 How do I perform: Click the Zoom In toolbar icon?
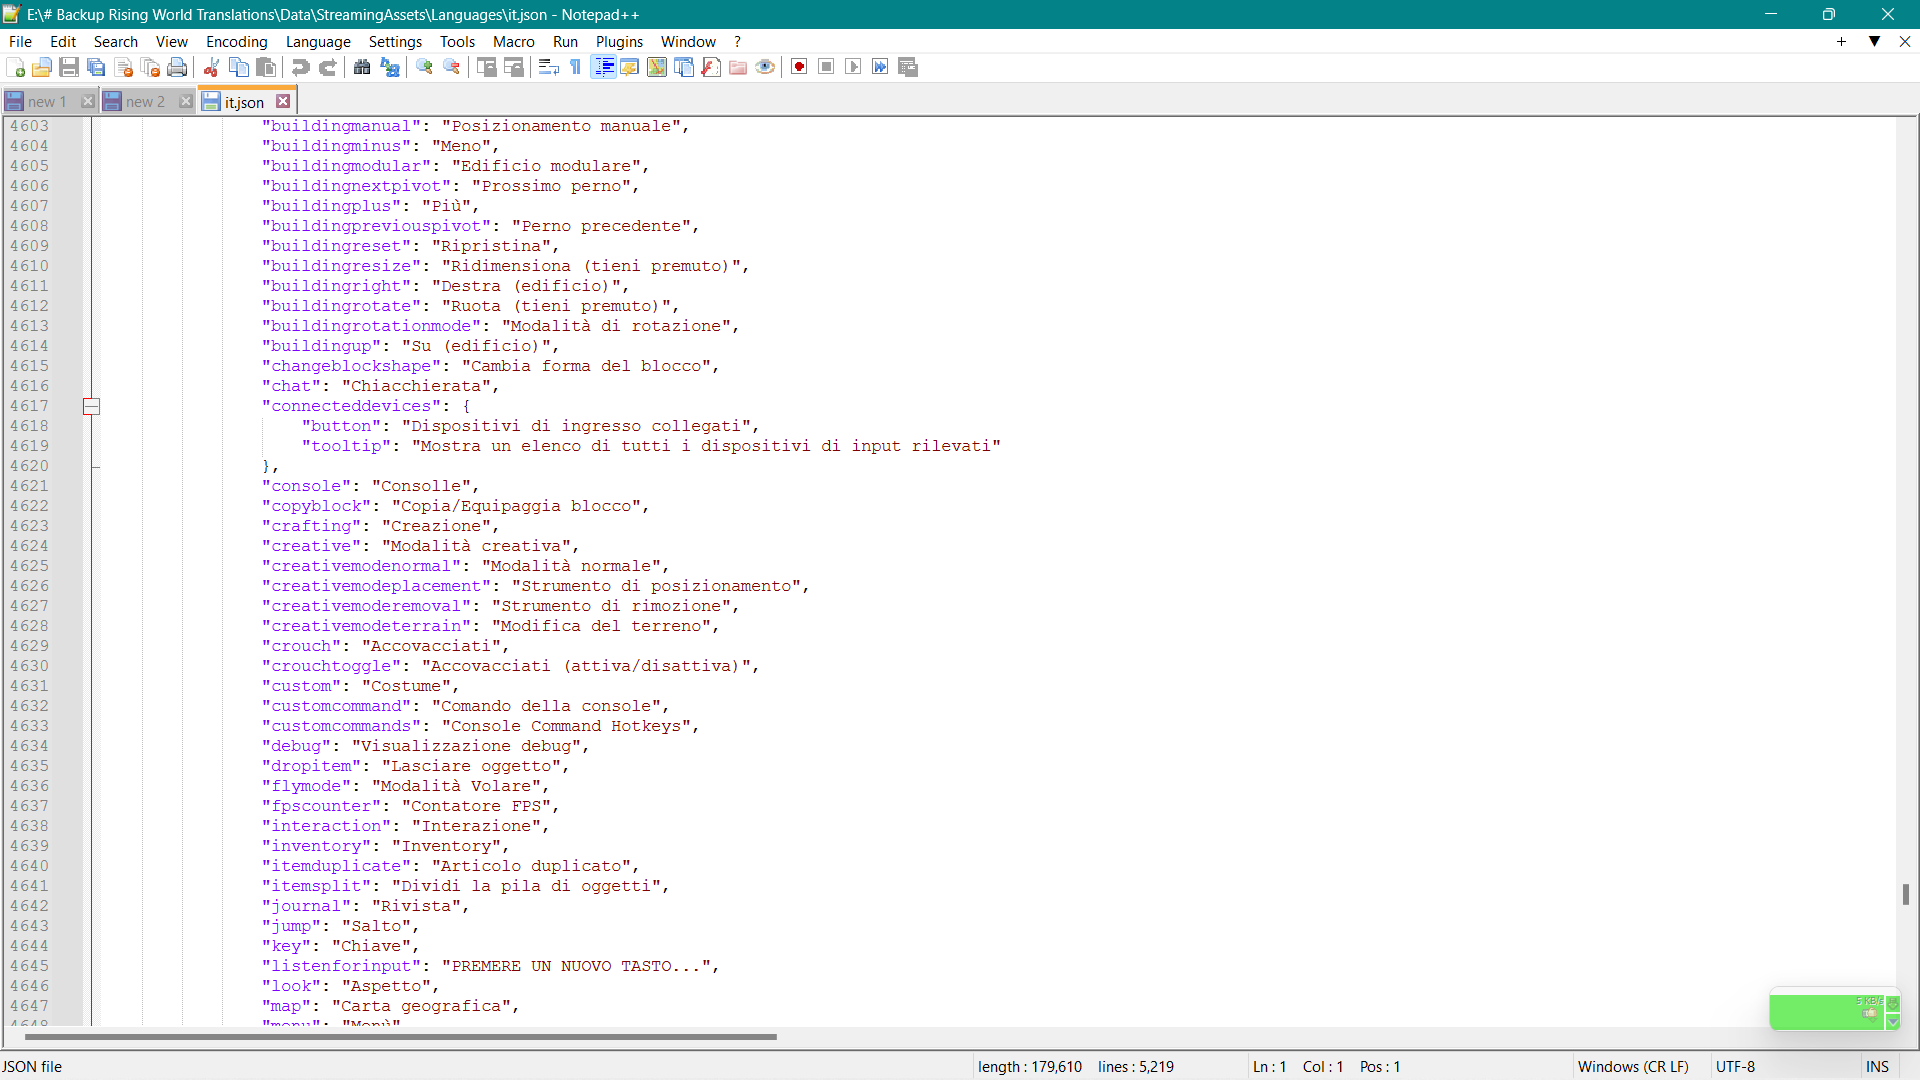[425, 67]
